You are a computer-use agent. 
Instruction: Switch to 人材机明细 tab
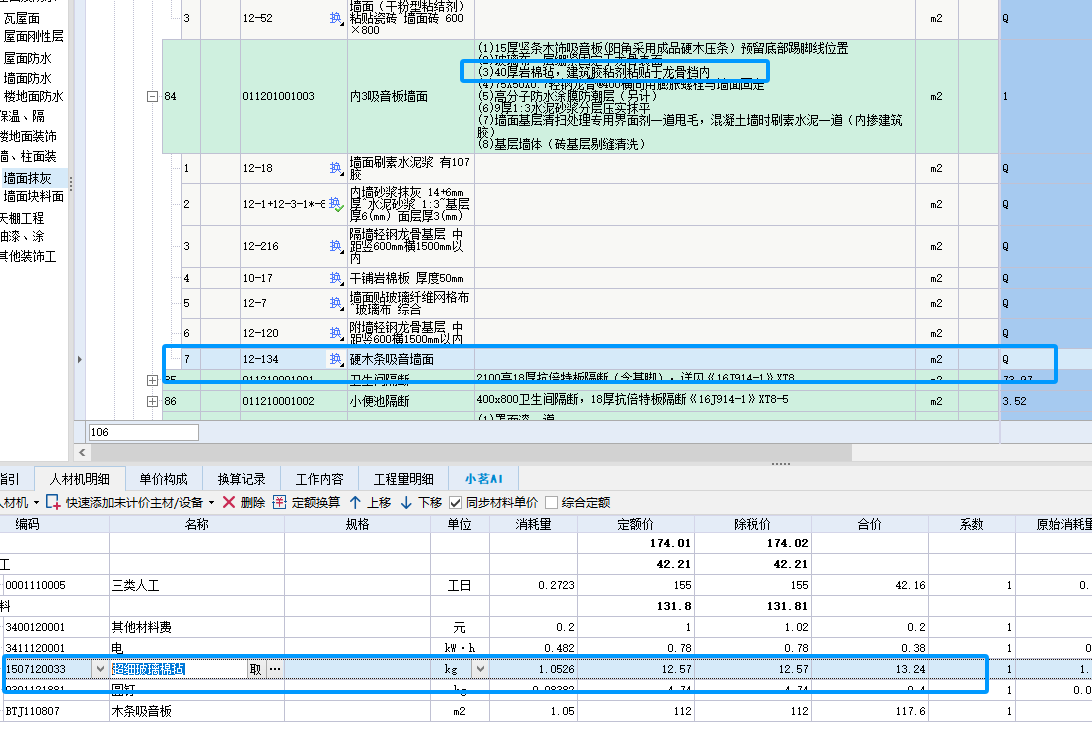click(x=79, y=479)
